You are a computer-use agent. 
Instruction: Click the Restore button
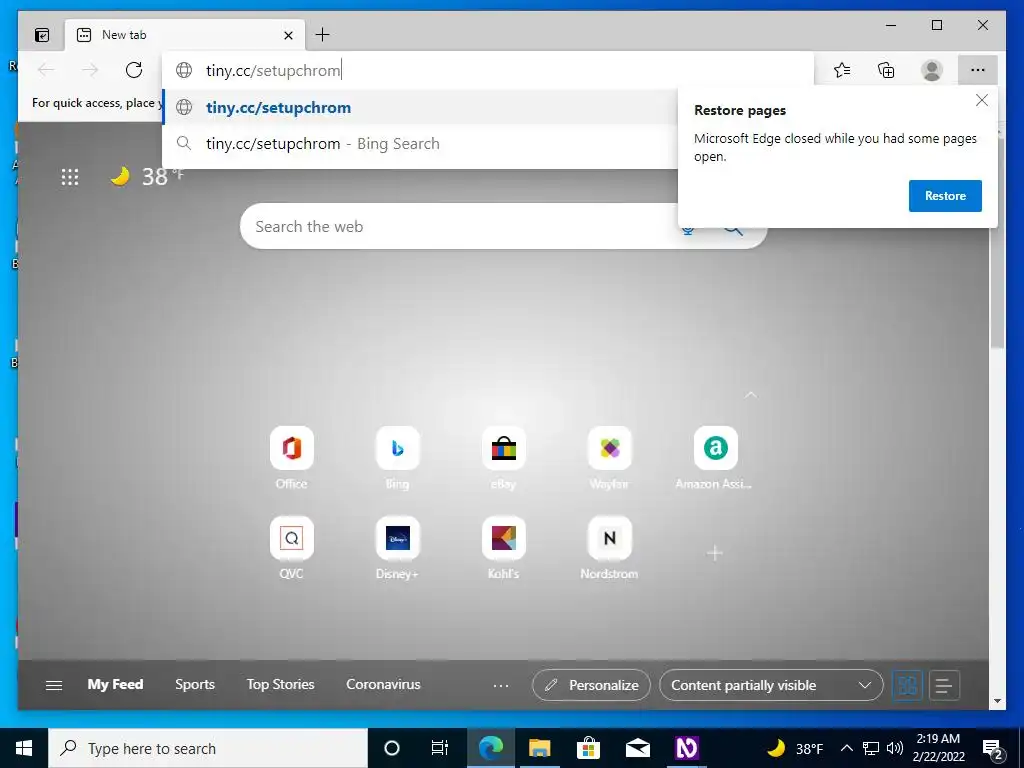945,196
